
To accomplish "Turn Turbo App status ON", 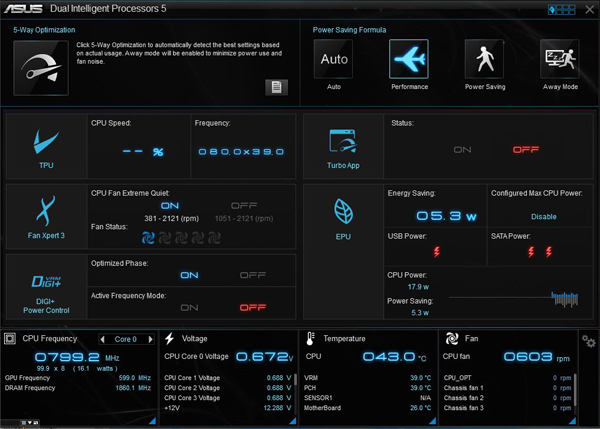I will click(462, 150).
